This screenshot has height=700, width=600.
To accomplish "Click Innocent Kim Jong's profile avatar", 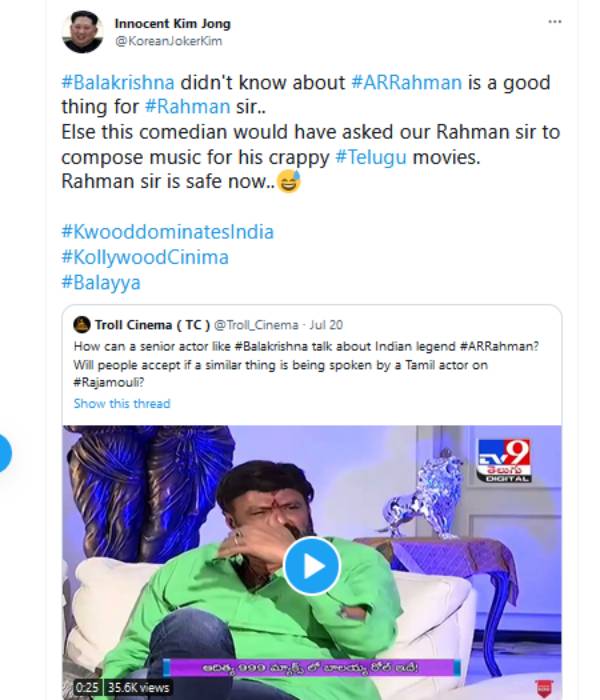I will (x=80, y=33).
